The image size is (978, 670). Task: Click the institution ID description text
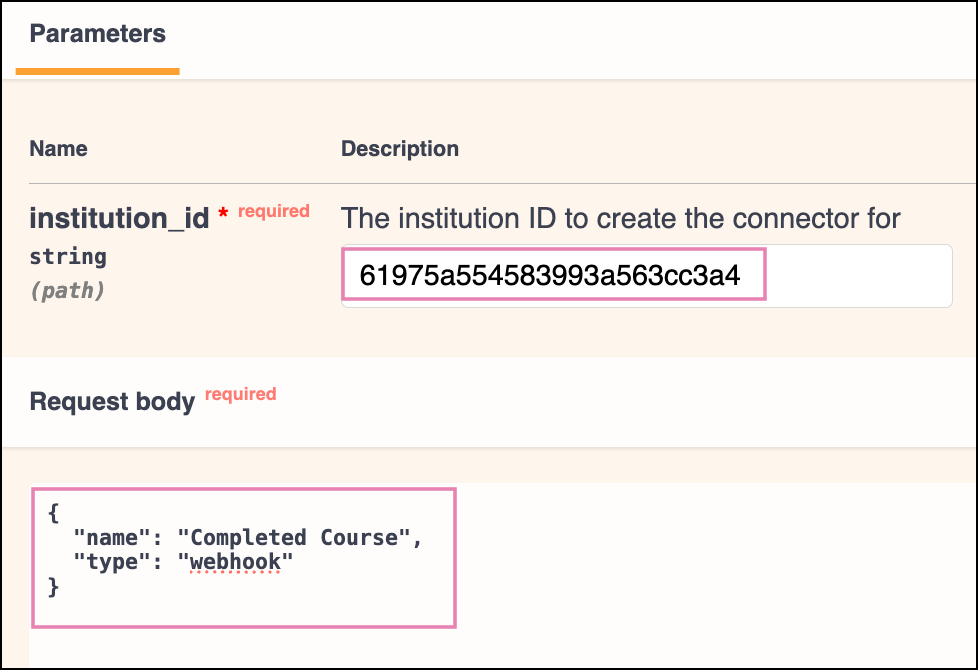(621, 218)
